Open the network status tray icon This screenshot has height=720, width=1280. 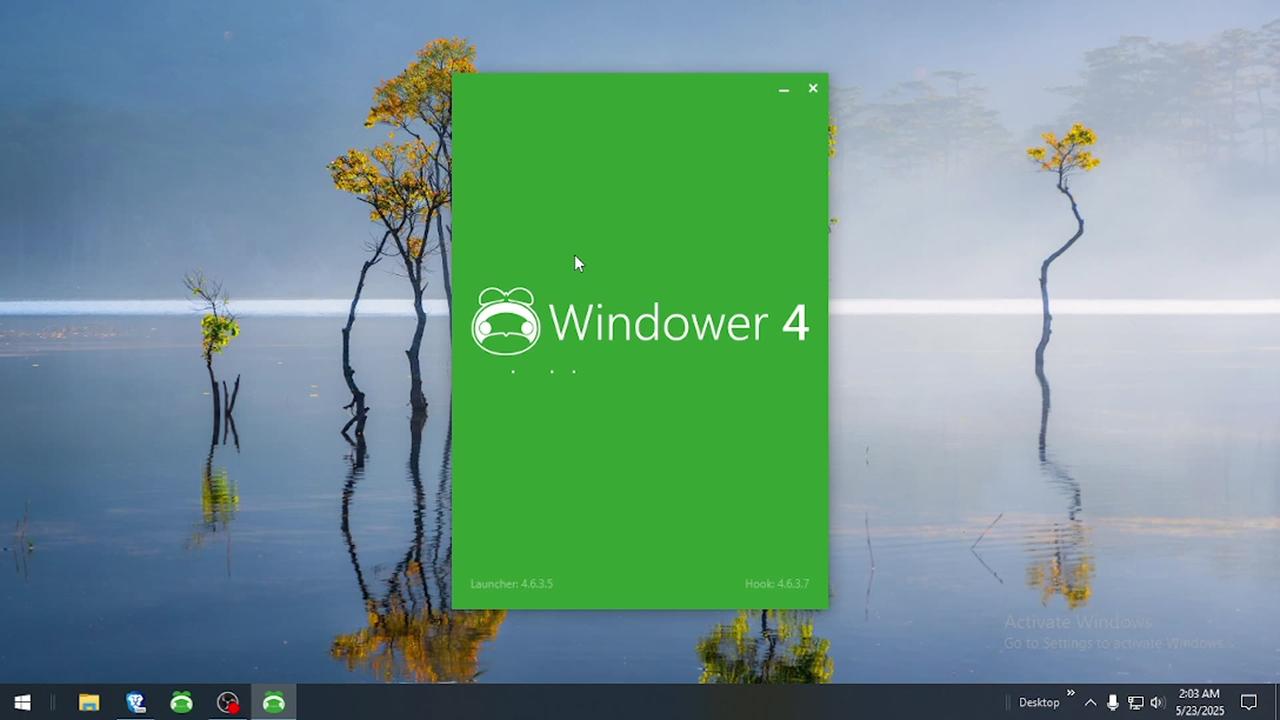pos(1135,702)
